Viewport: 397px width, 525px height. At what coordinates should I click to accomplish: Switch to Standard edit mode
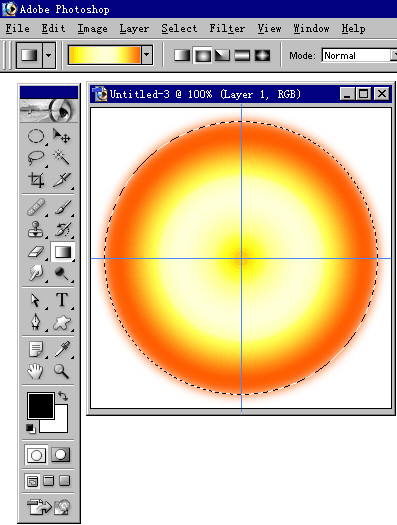pos(36,455)
